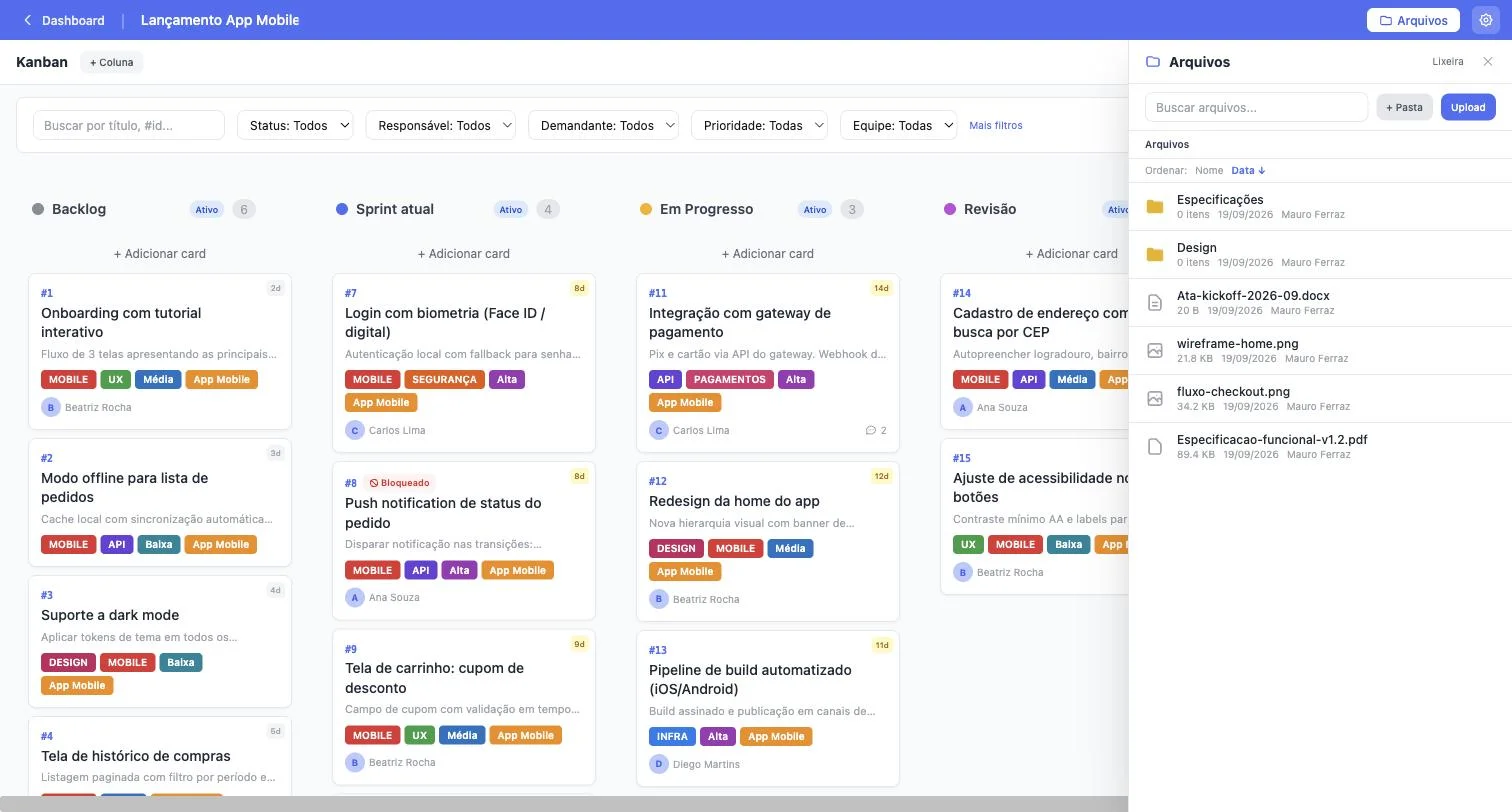Open the Prioridade: Todas dropdown
Viewport: 1512px width, 812px height.
pyautogui.click(x=759, y=125)
